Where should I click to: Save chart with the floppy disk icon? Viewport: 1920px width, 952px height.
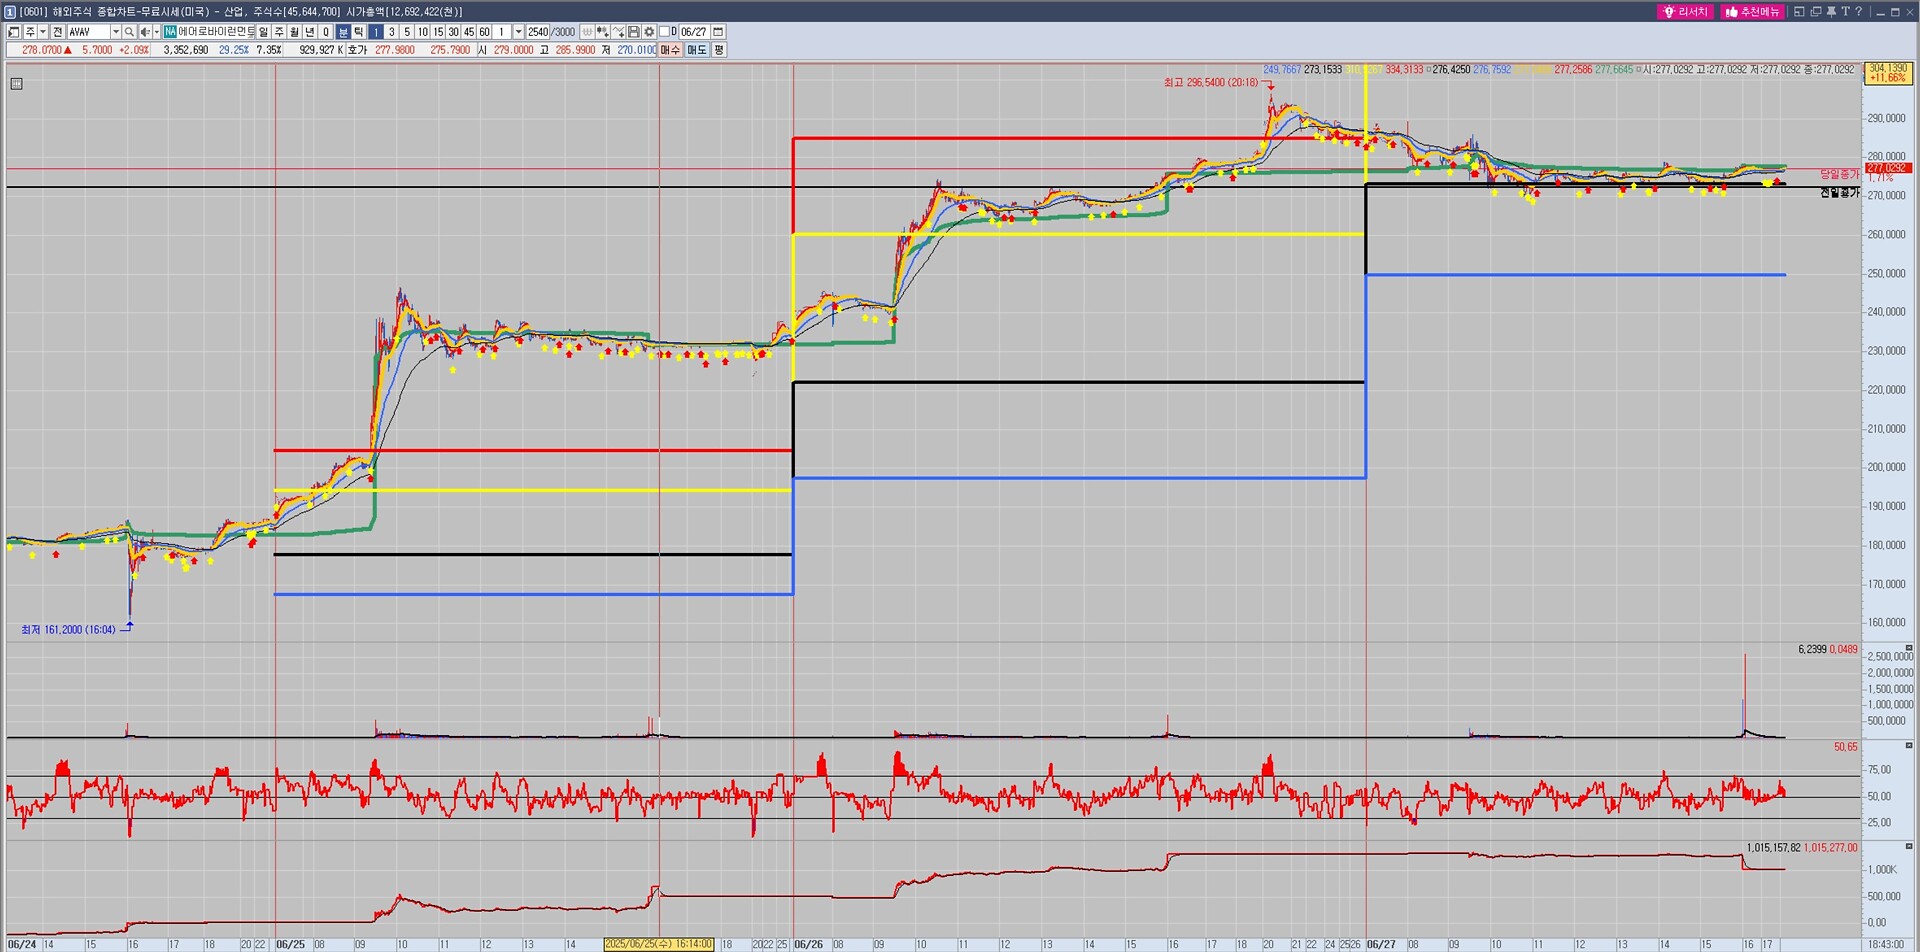[633, 32]
